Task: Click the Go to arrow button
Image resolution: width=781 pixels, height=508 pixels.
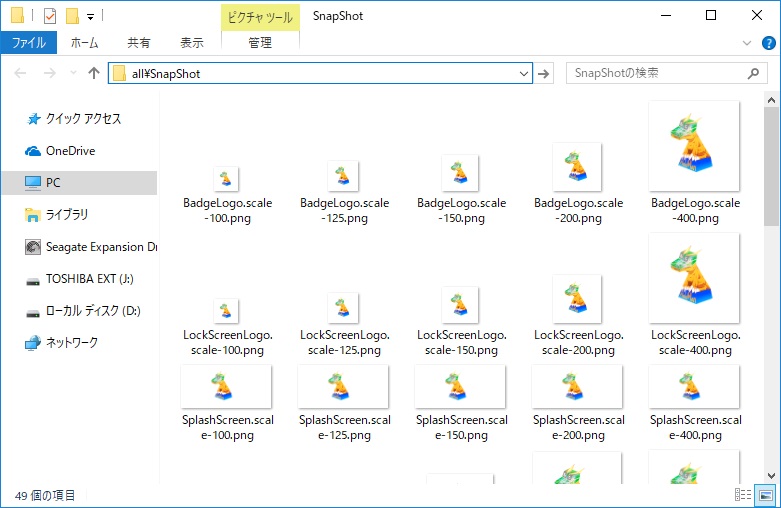Action: pos(544,74)
